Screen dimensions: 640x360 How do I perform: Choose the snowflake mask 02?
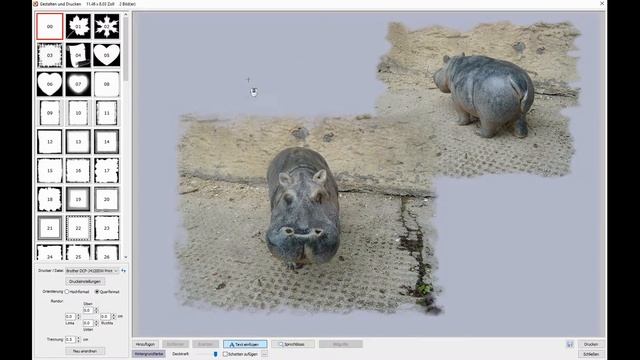[107, 27]
